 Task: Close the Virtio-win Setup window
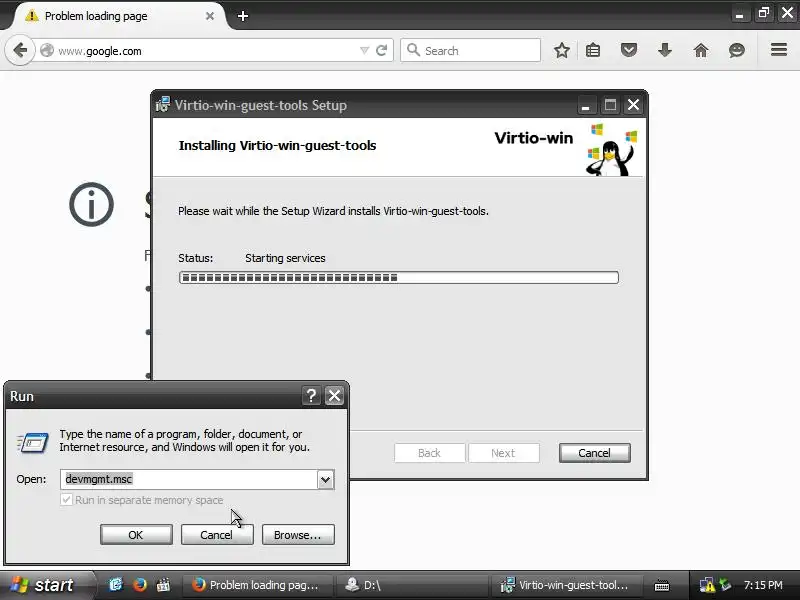(x=633, y=105)
